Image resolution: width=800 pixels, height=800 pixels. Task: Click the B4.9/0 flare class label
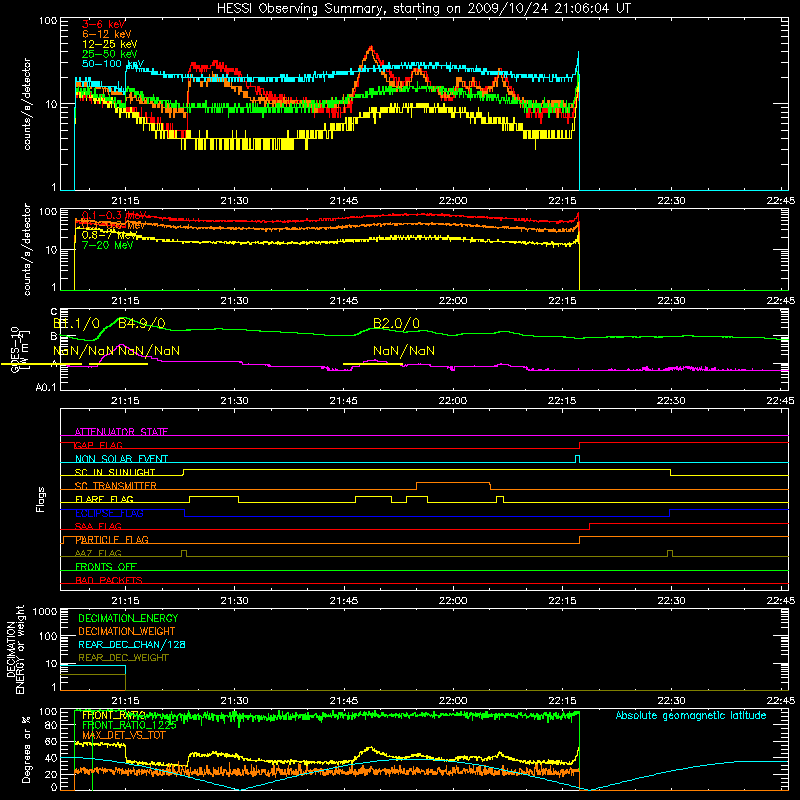click(141, 323)
